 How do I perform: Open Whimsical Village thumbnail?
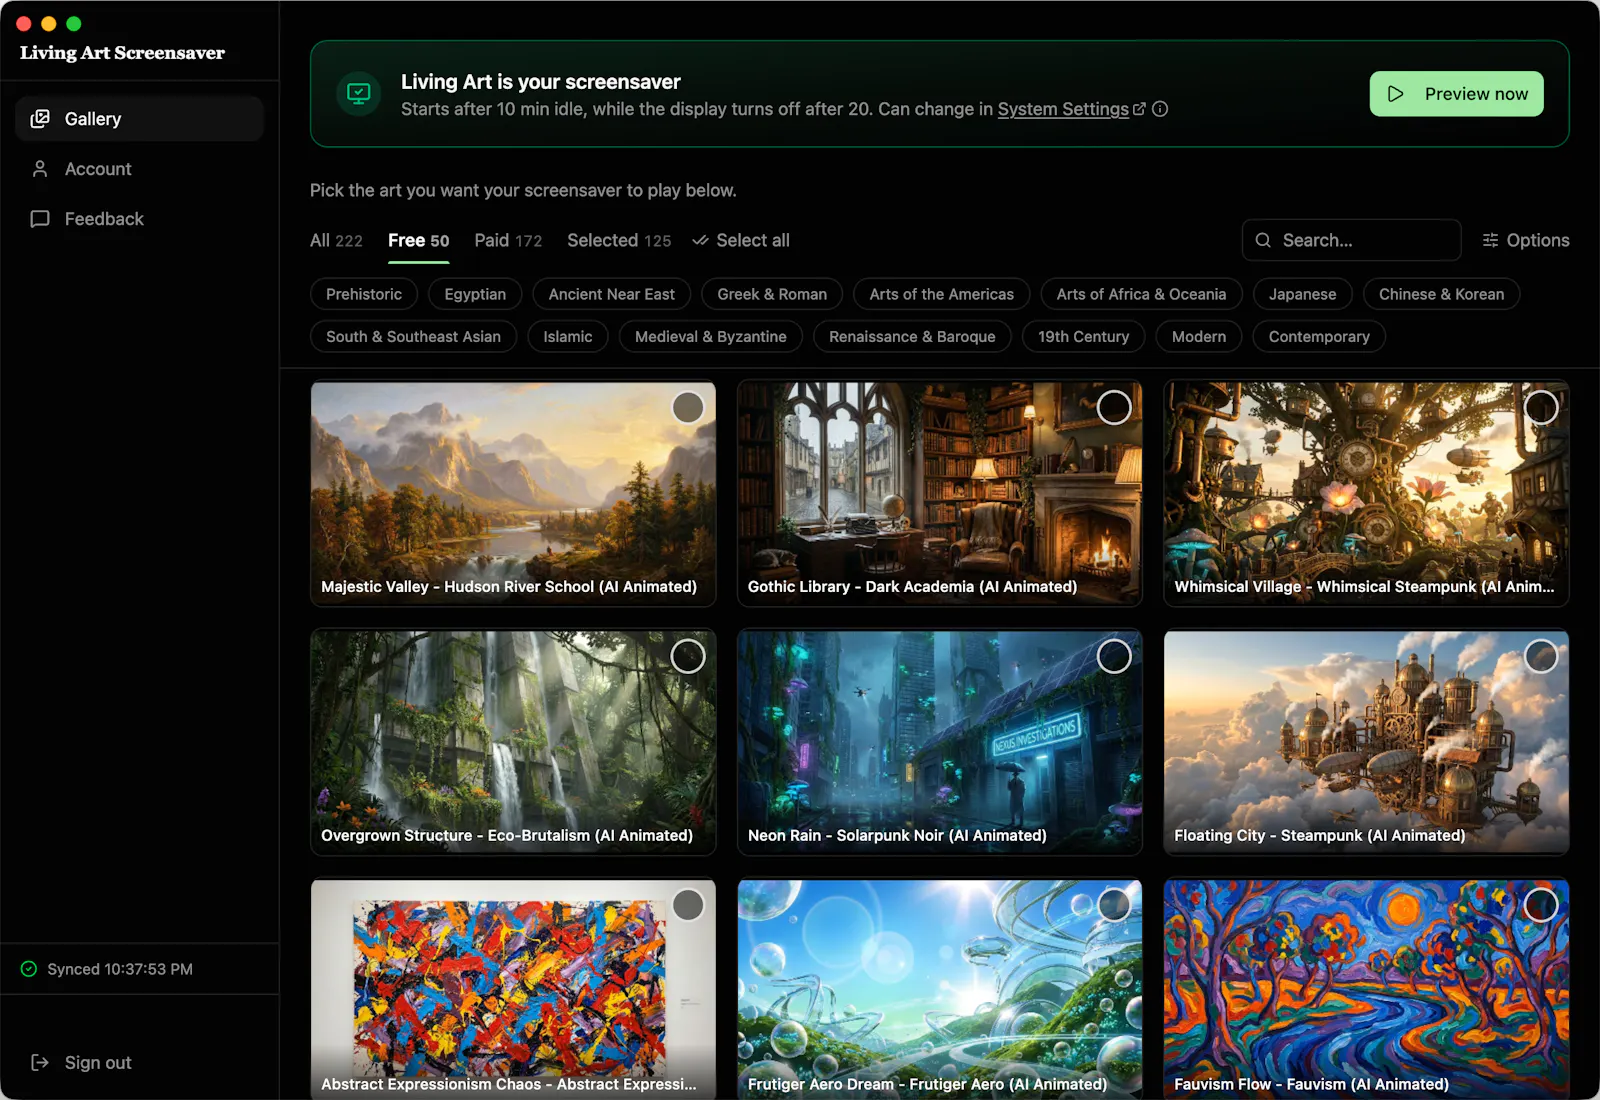tap(1366, 494)
